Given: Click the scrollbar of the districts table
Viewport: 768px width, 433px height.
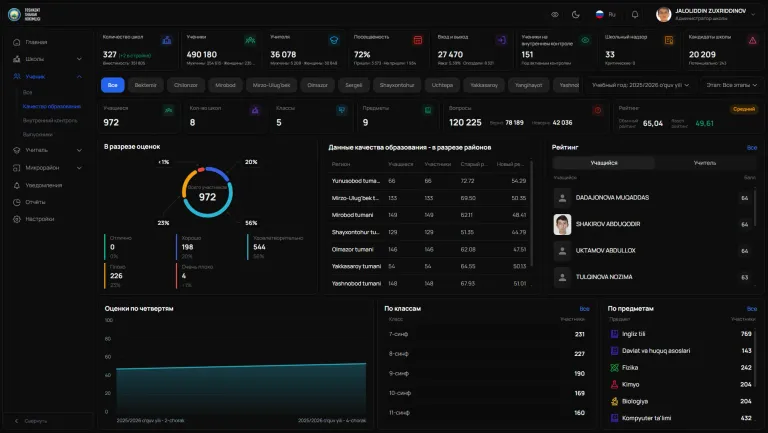Looking at the screenshot, I should (x=530, y=213).
